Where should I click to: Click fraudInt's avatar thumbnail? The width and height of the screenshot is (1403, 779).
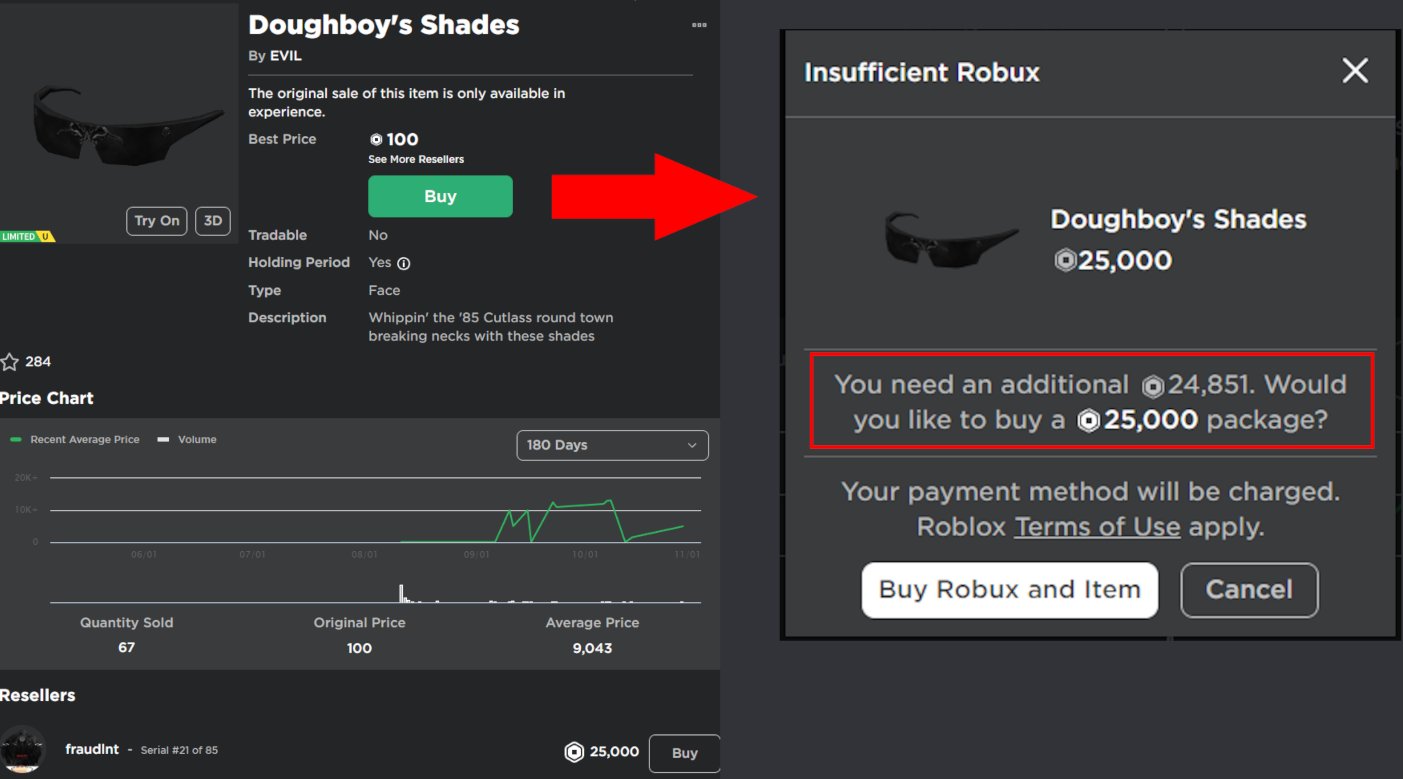(x=23, y=749)
